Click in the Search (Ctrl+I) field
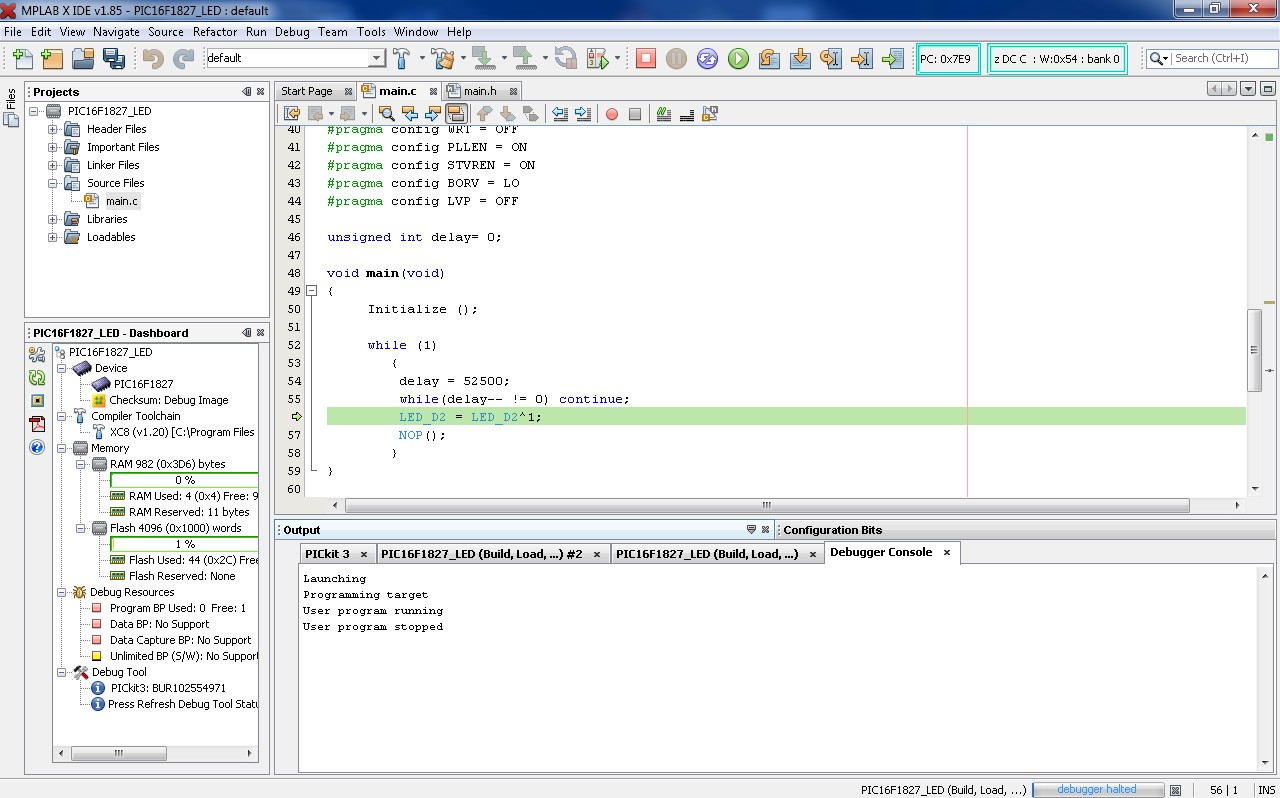This screenshot has width=1280, height=798. click(x=1216, y=59)
